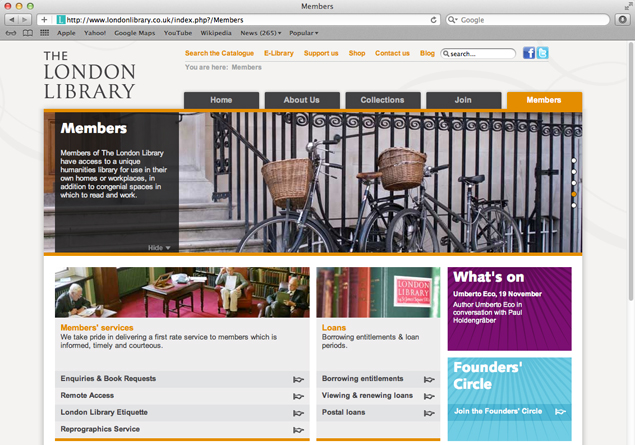Viewport: 635px width, 445px height.
Task: Collapse the Members panel with Hide
Action: tap(159, 247)
